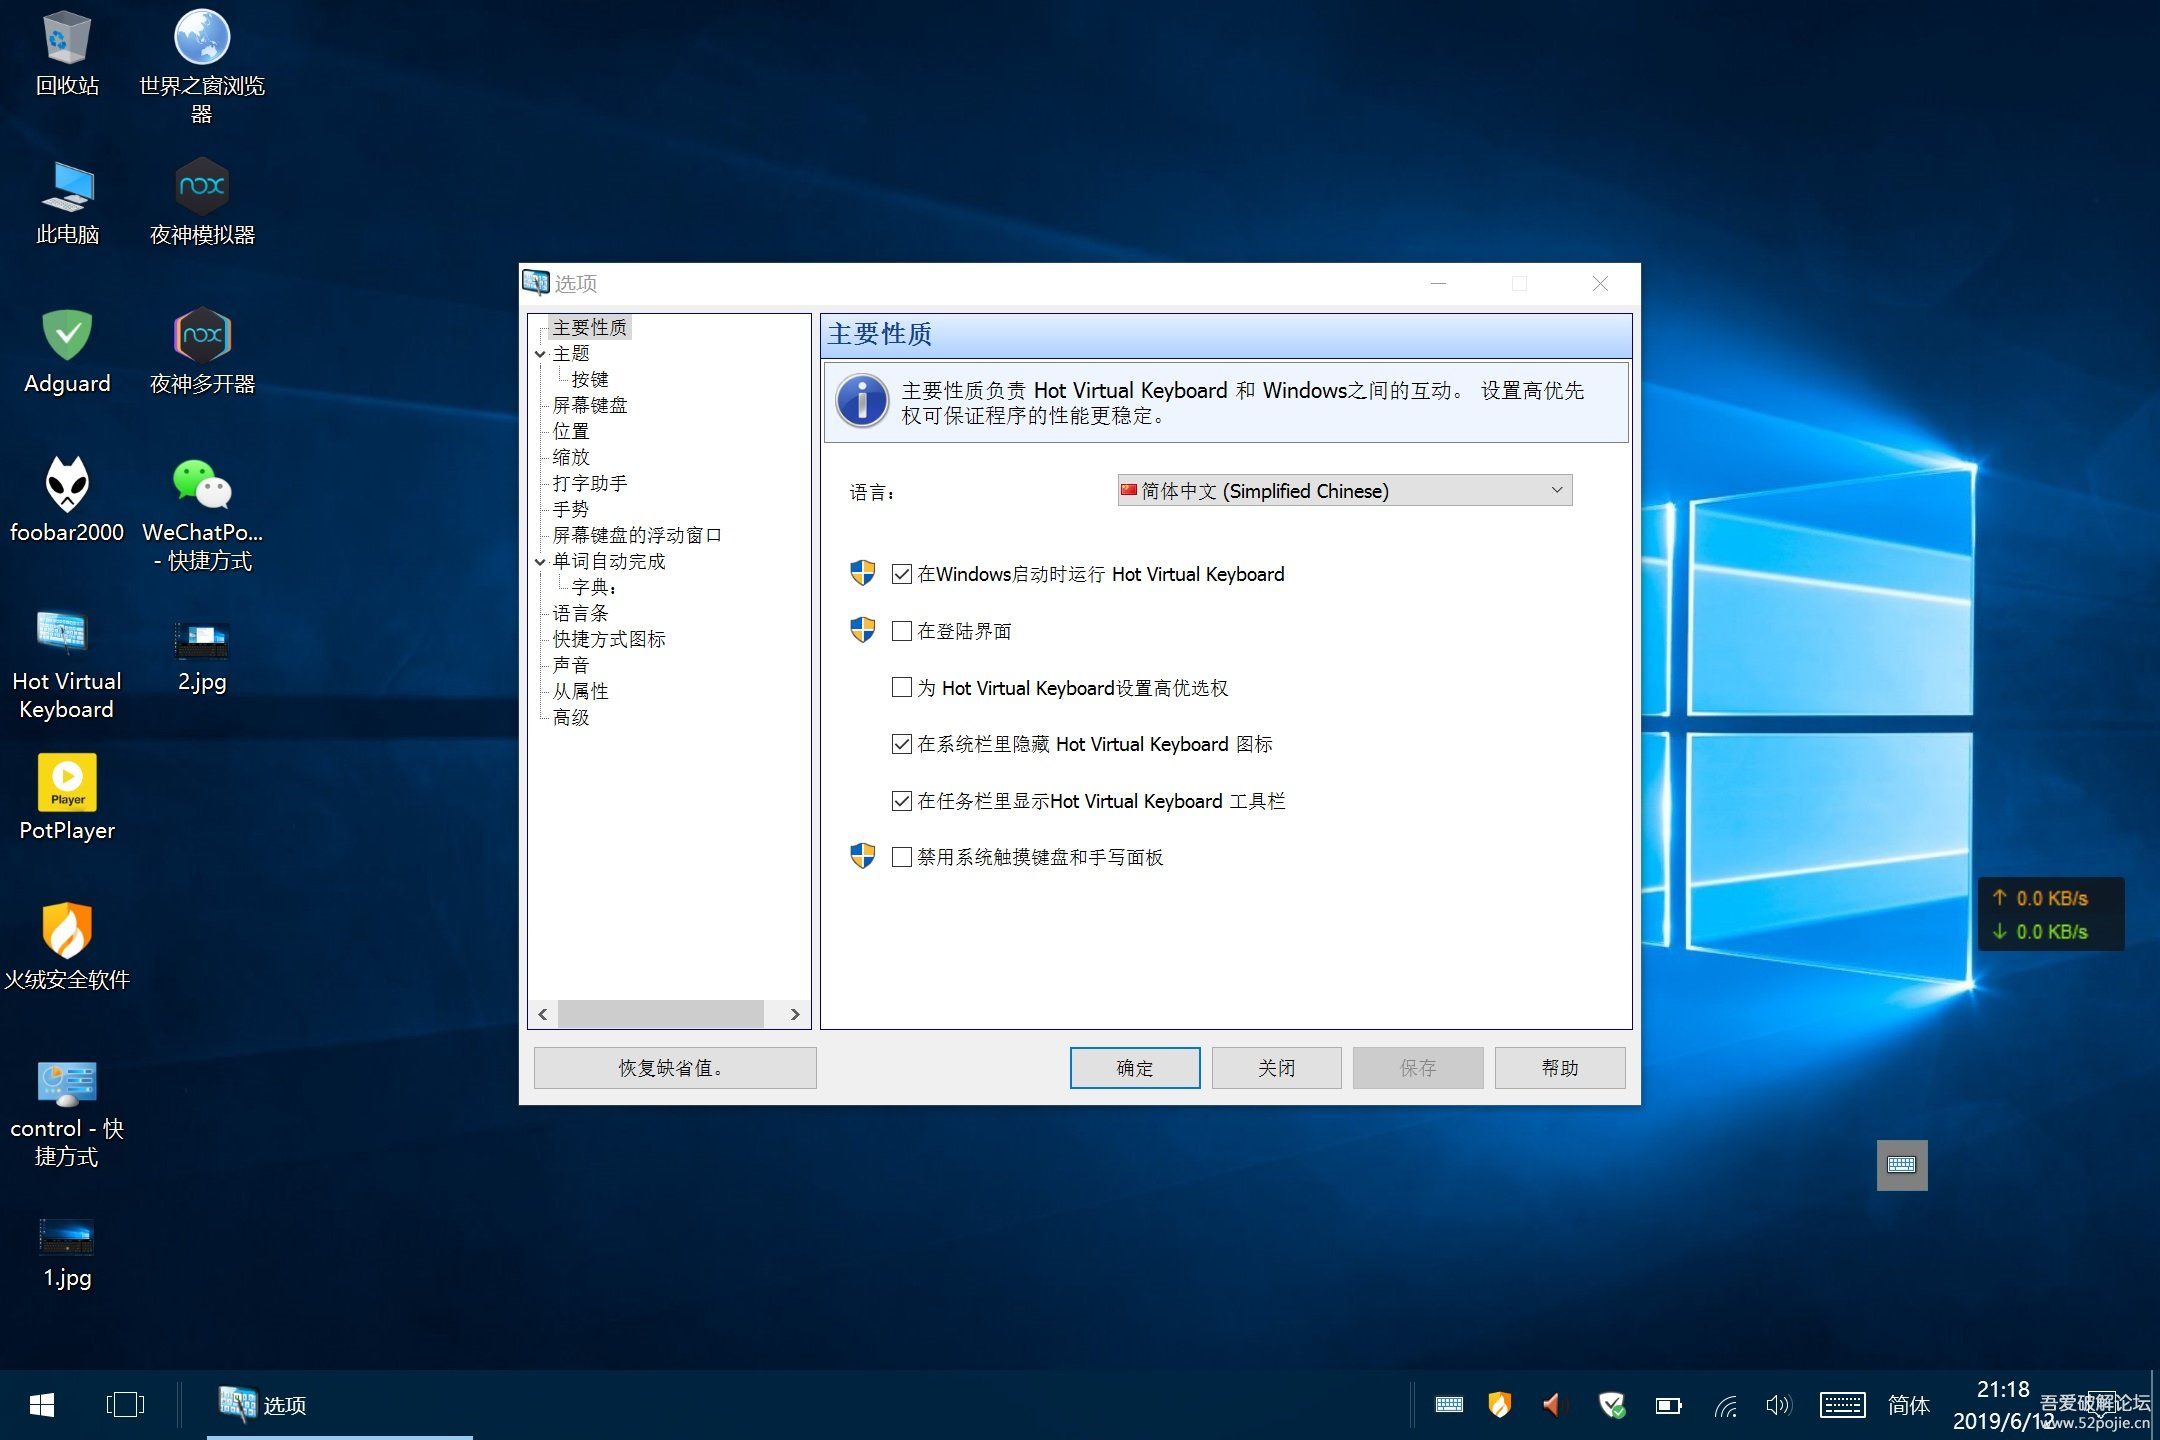This screenshot has height=1440, width=2160.
Task: Open the Adguard shield tray icon
Action: point(1611,1405)
